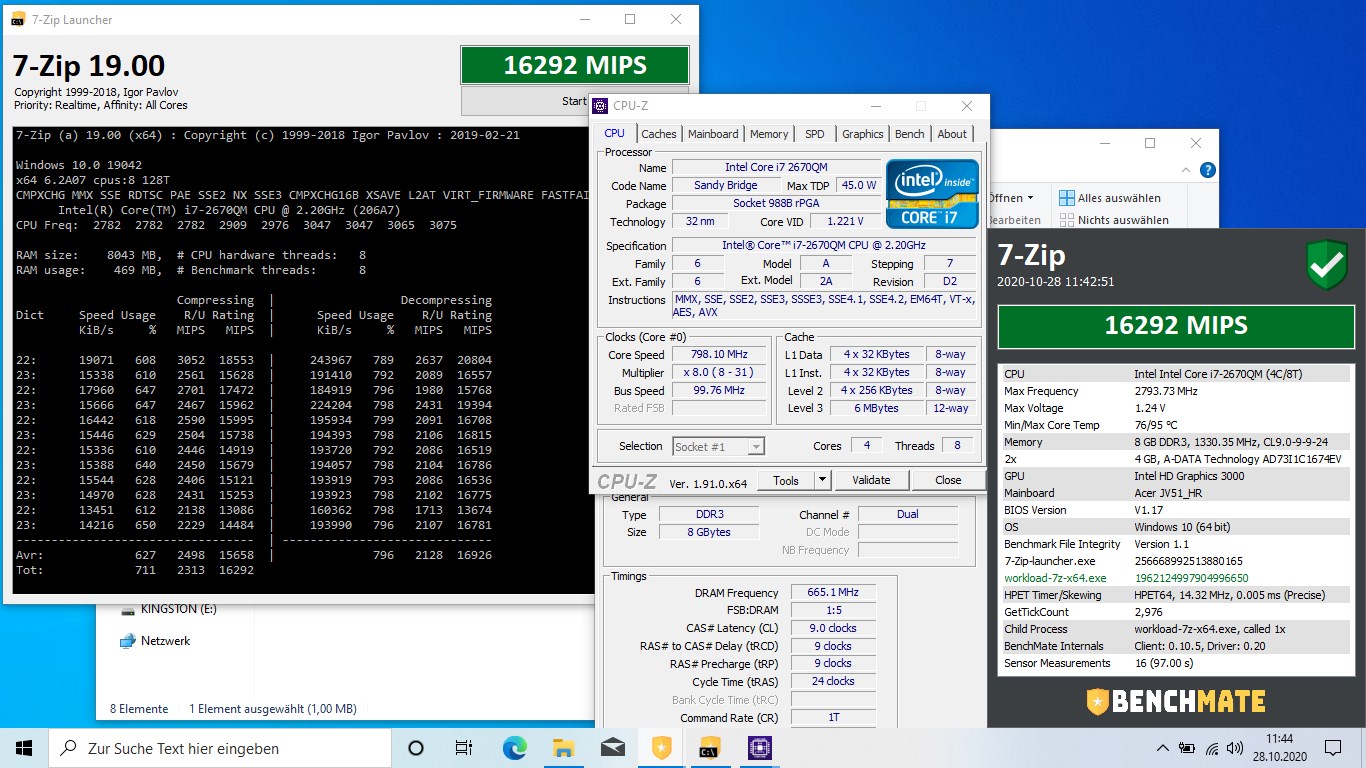Open the Mail app from taskbar
Viewport: 1366px width, 768px height.
pyautogui.click(x=612, y=748)
